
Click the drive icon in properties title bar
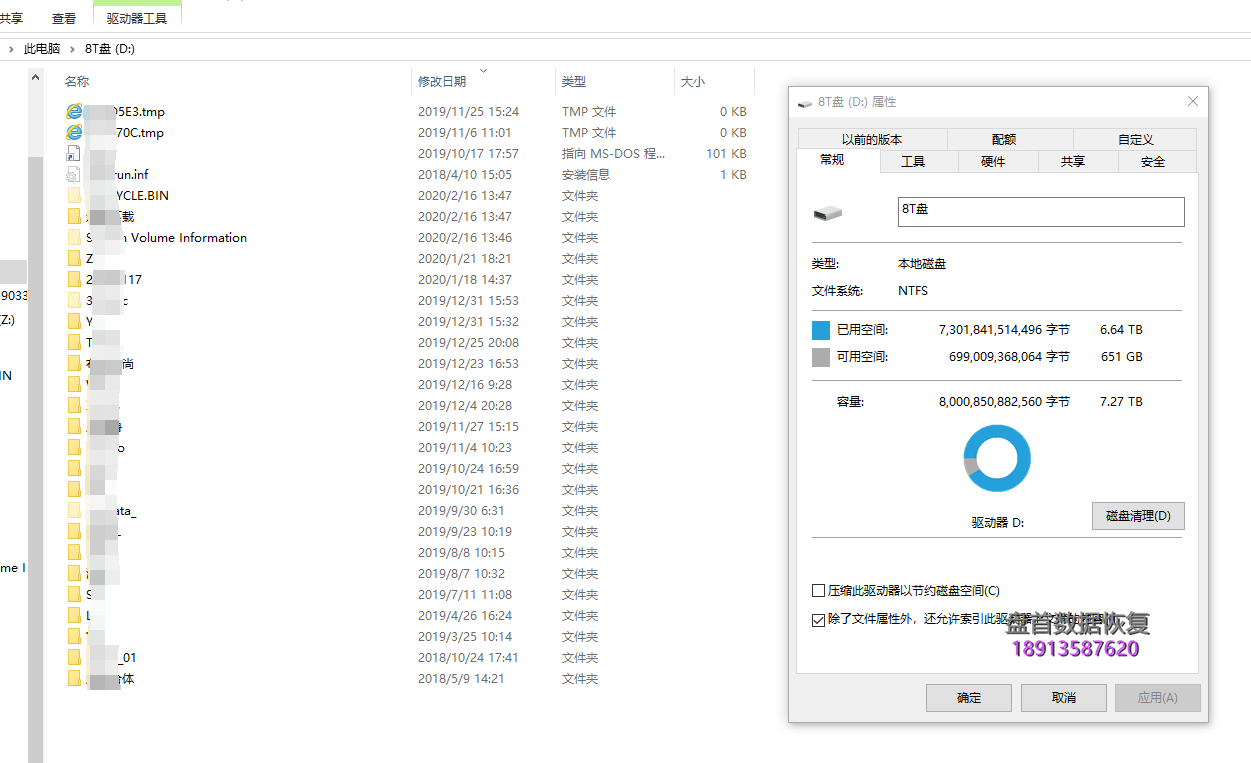tap(805, 103)
